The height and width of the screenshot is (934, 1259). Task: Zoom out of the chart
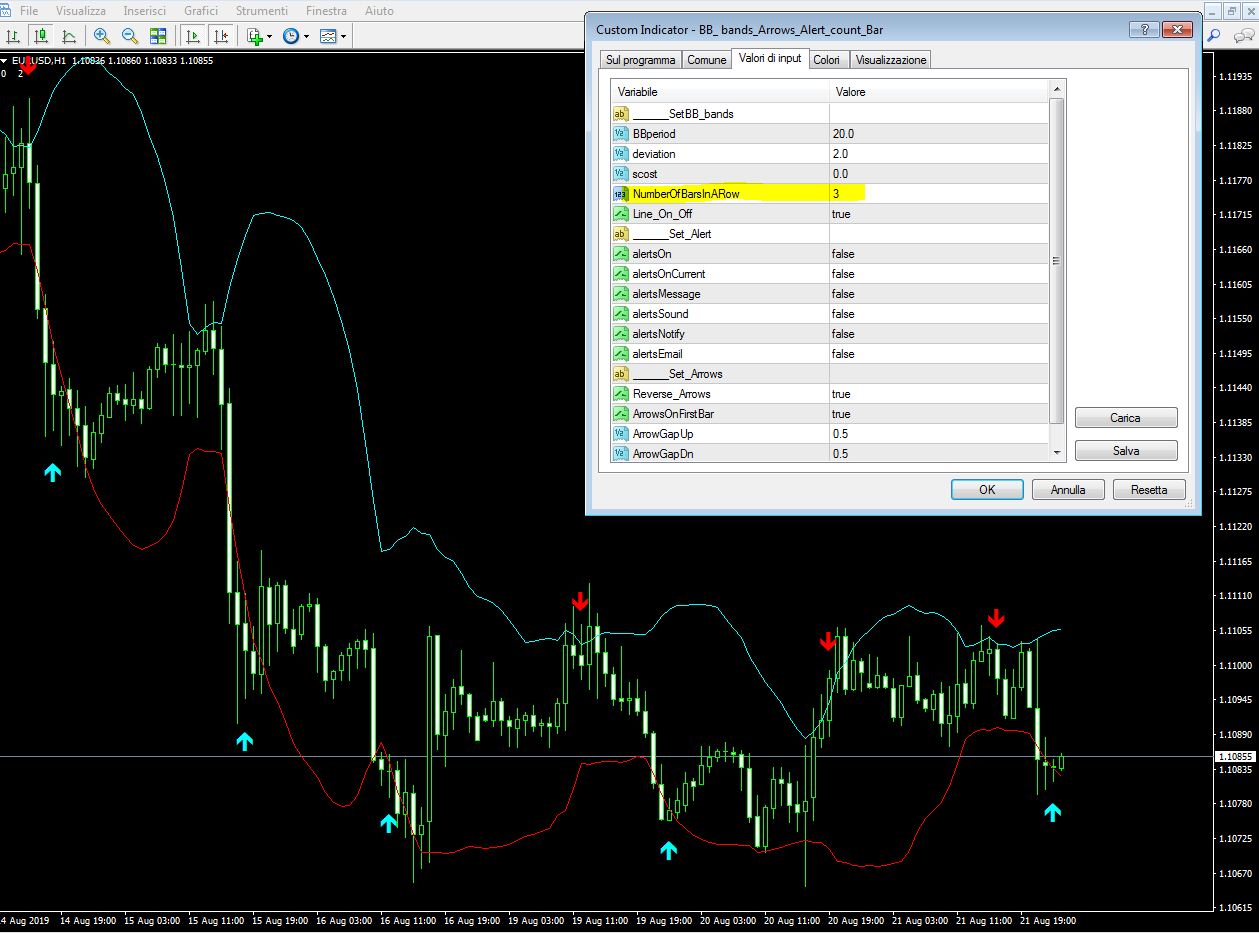pyautogui.click(x=130, y=36)
